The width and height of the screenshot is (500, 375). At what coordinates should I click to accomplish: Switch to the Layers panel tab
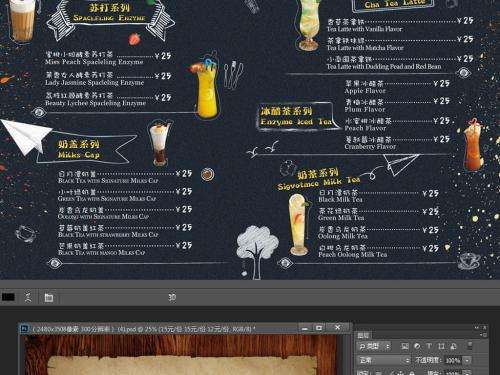click(363, 335)
